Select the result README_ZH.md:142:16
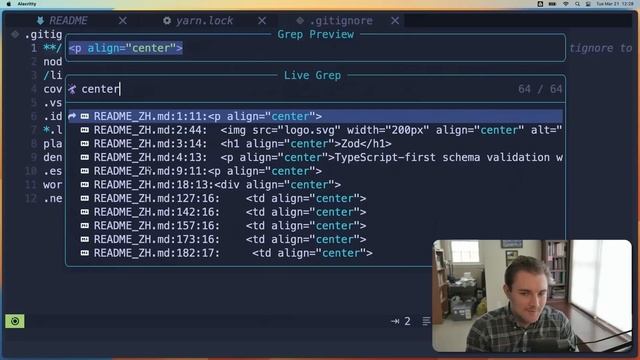The width and height of the screenshot is (640, 360). point(315,212)
